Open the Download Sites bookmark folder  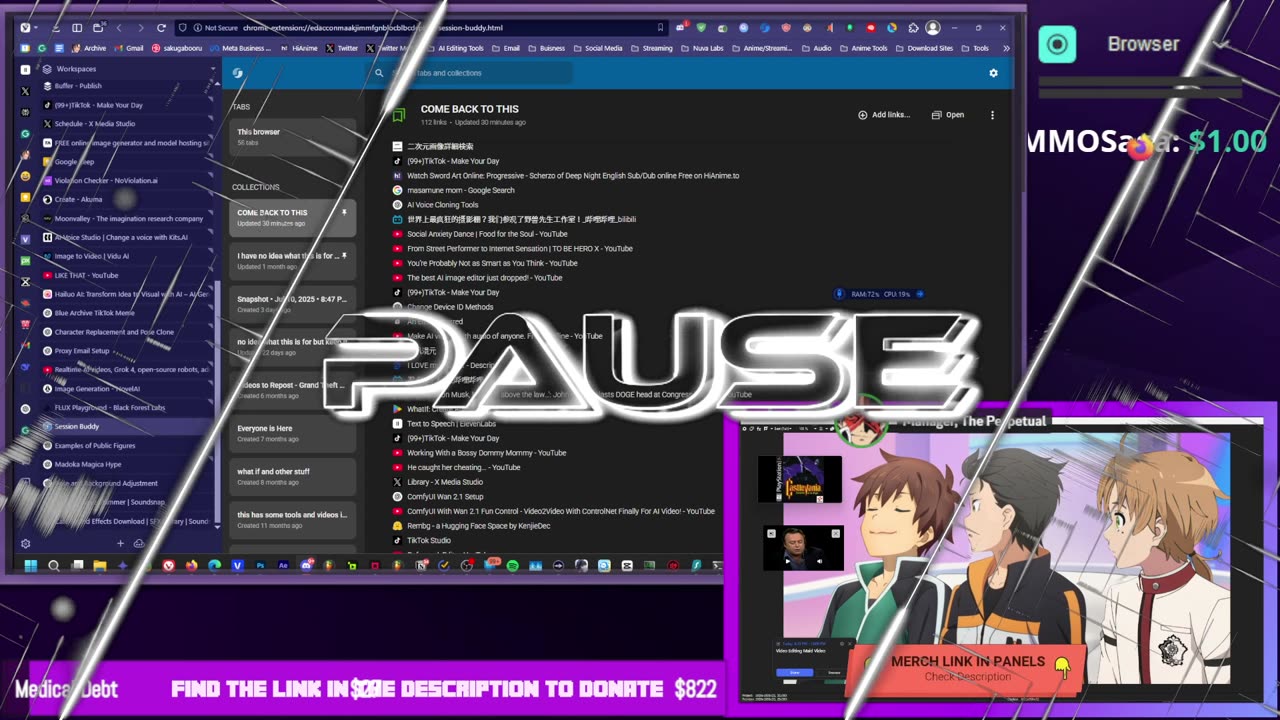coord(923,48)
